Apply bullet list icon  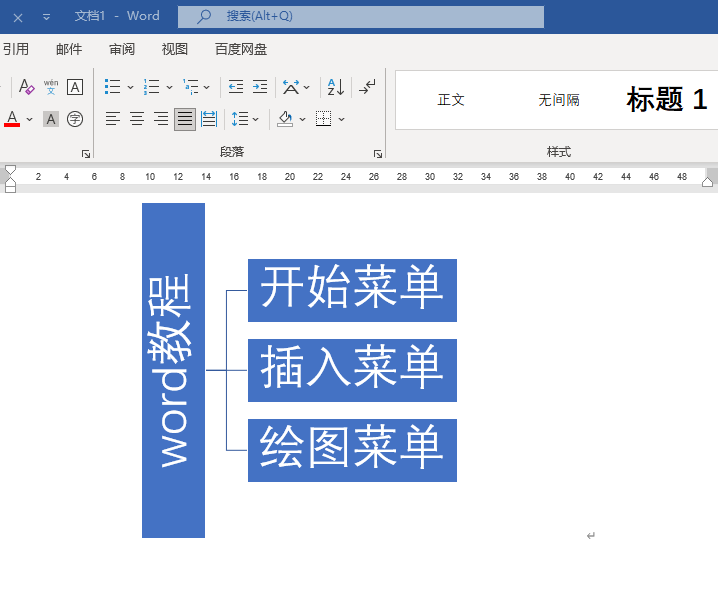(112, 87)
